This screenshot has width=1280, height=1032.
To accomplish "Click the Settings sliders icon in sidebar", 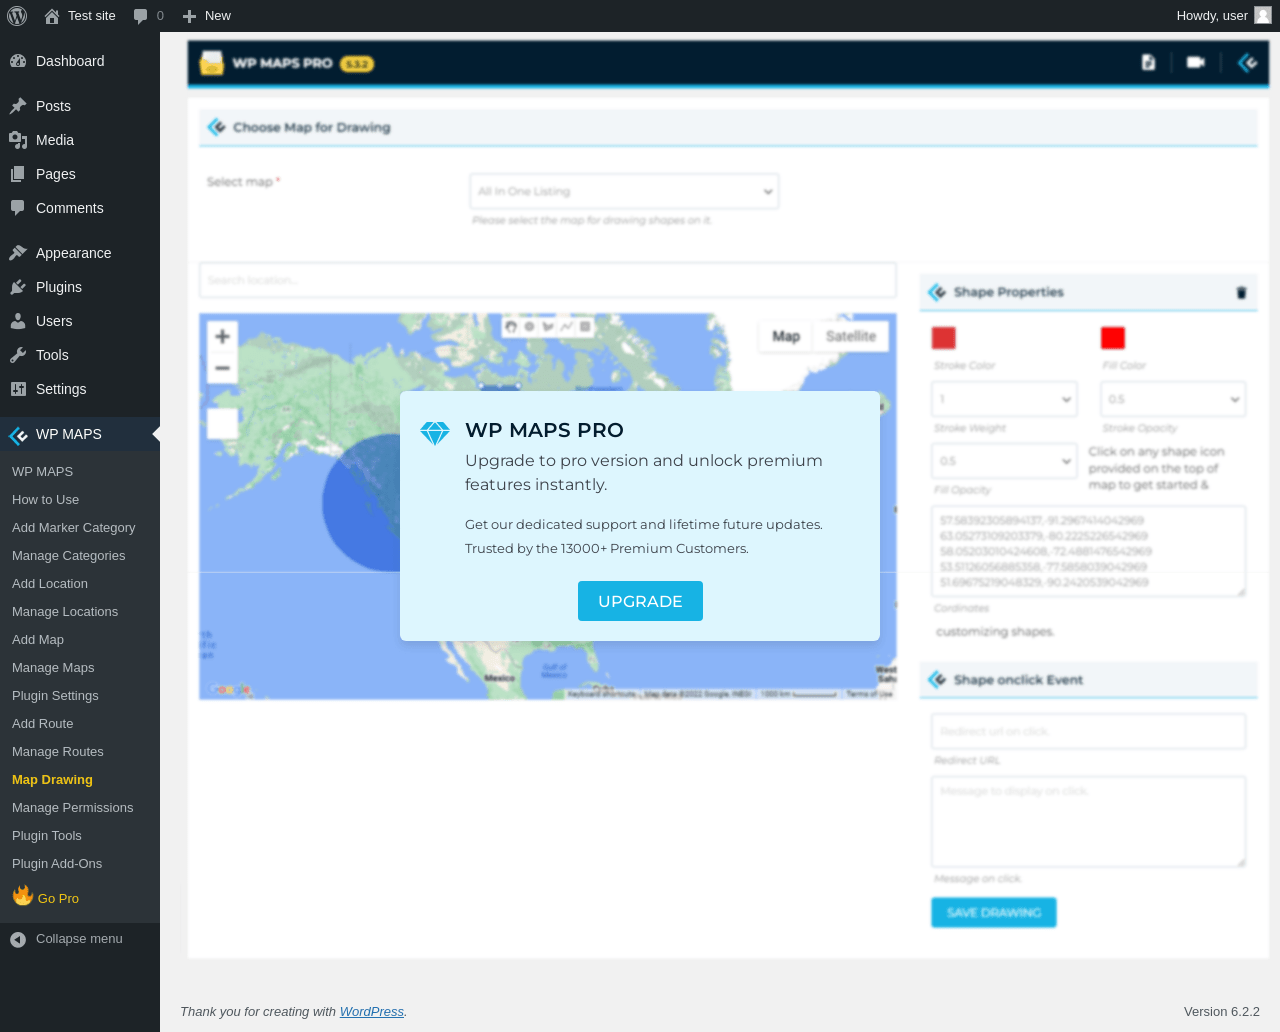I will [x=18, y=389].
